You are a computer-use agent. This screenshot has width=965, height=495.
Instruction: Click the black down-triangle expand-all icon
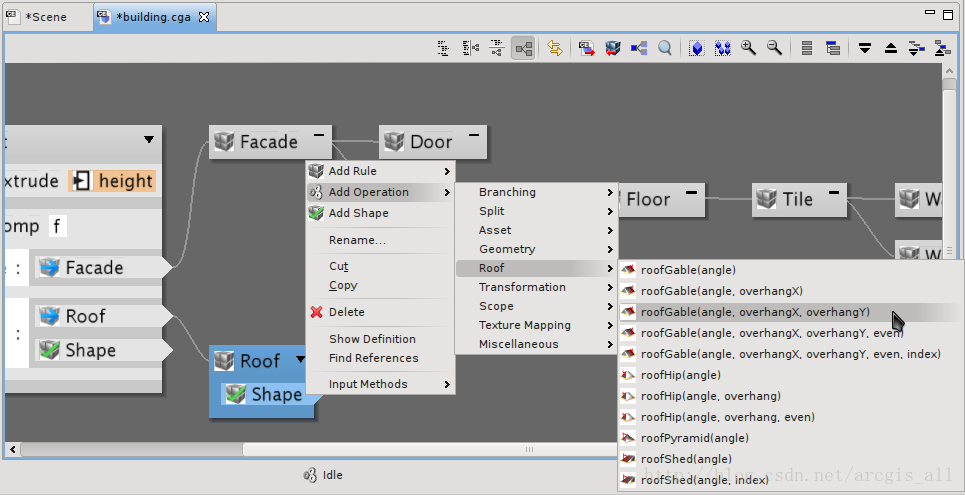pyautogui.click(x=865, y=48)
